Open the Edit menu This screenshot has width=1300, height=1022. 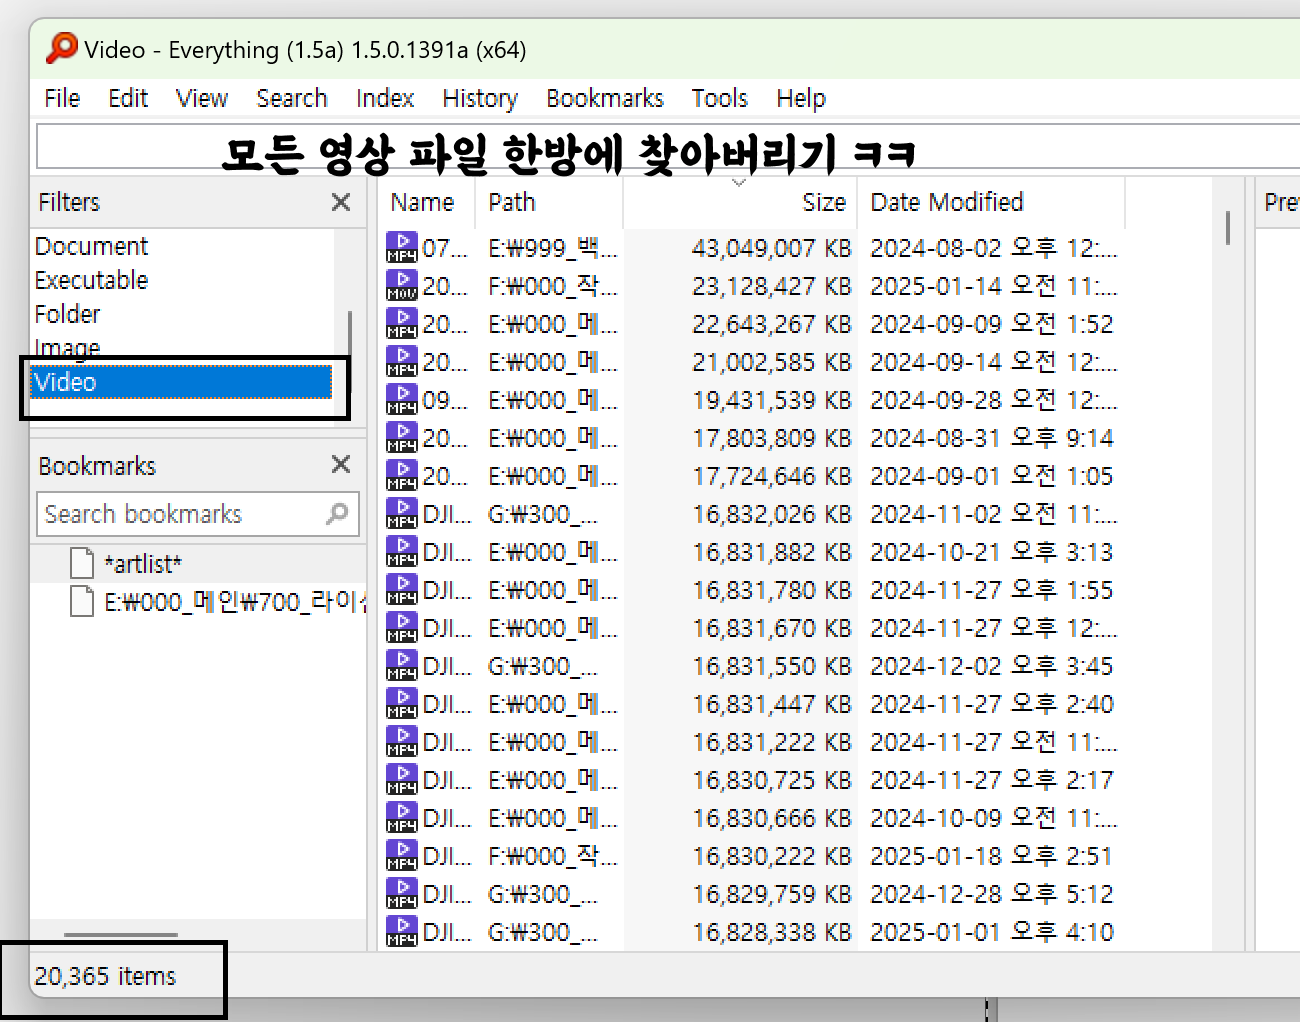[x=128, y=98]
